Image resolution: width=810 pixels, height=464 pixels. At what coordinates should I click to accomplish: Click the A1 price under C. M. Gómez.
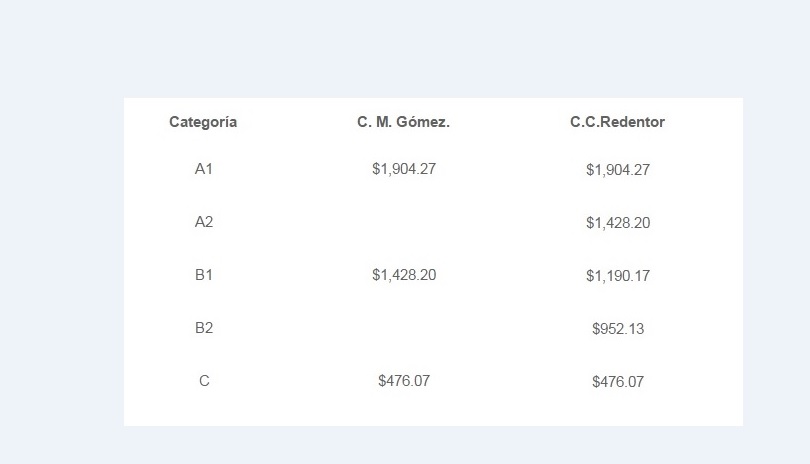click(404, 169)
